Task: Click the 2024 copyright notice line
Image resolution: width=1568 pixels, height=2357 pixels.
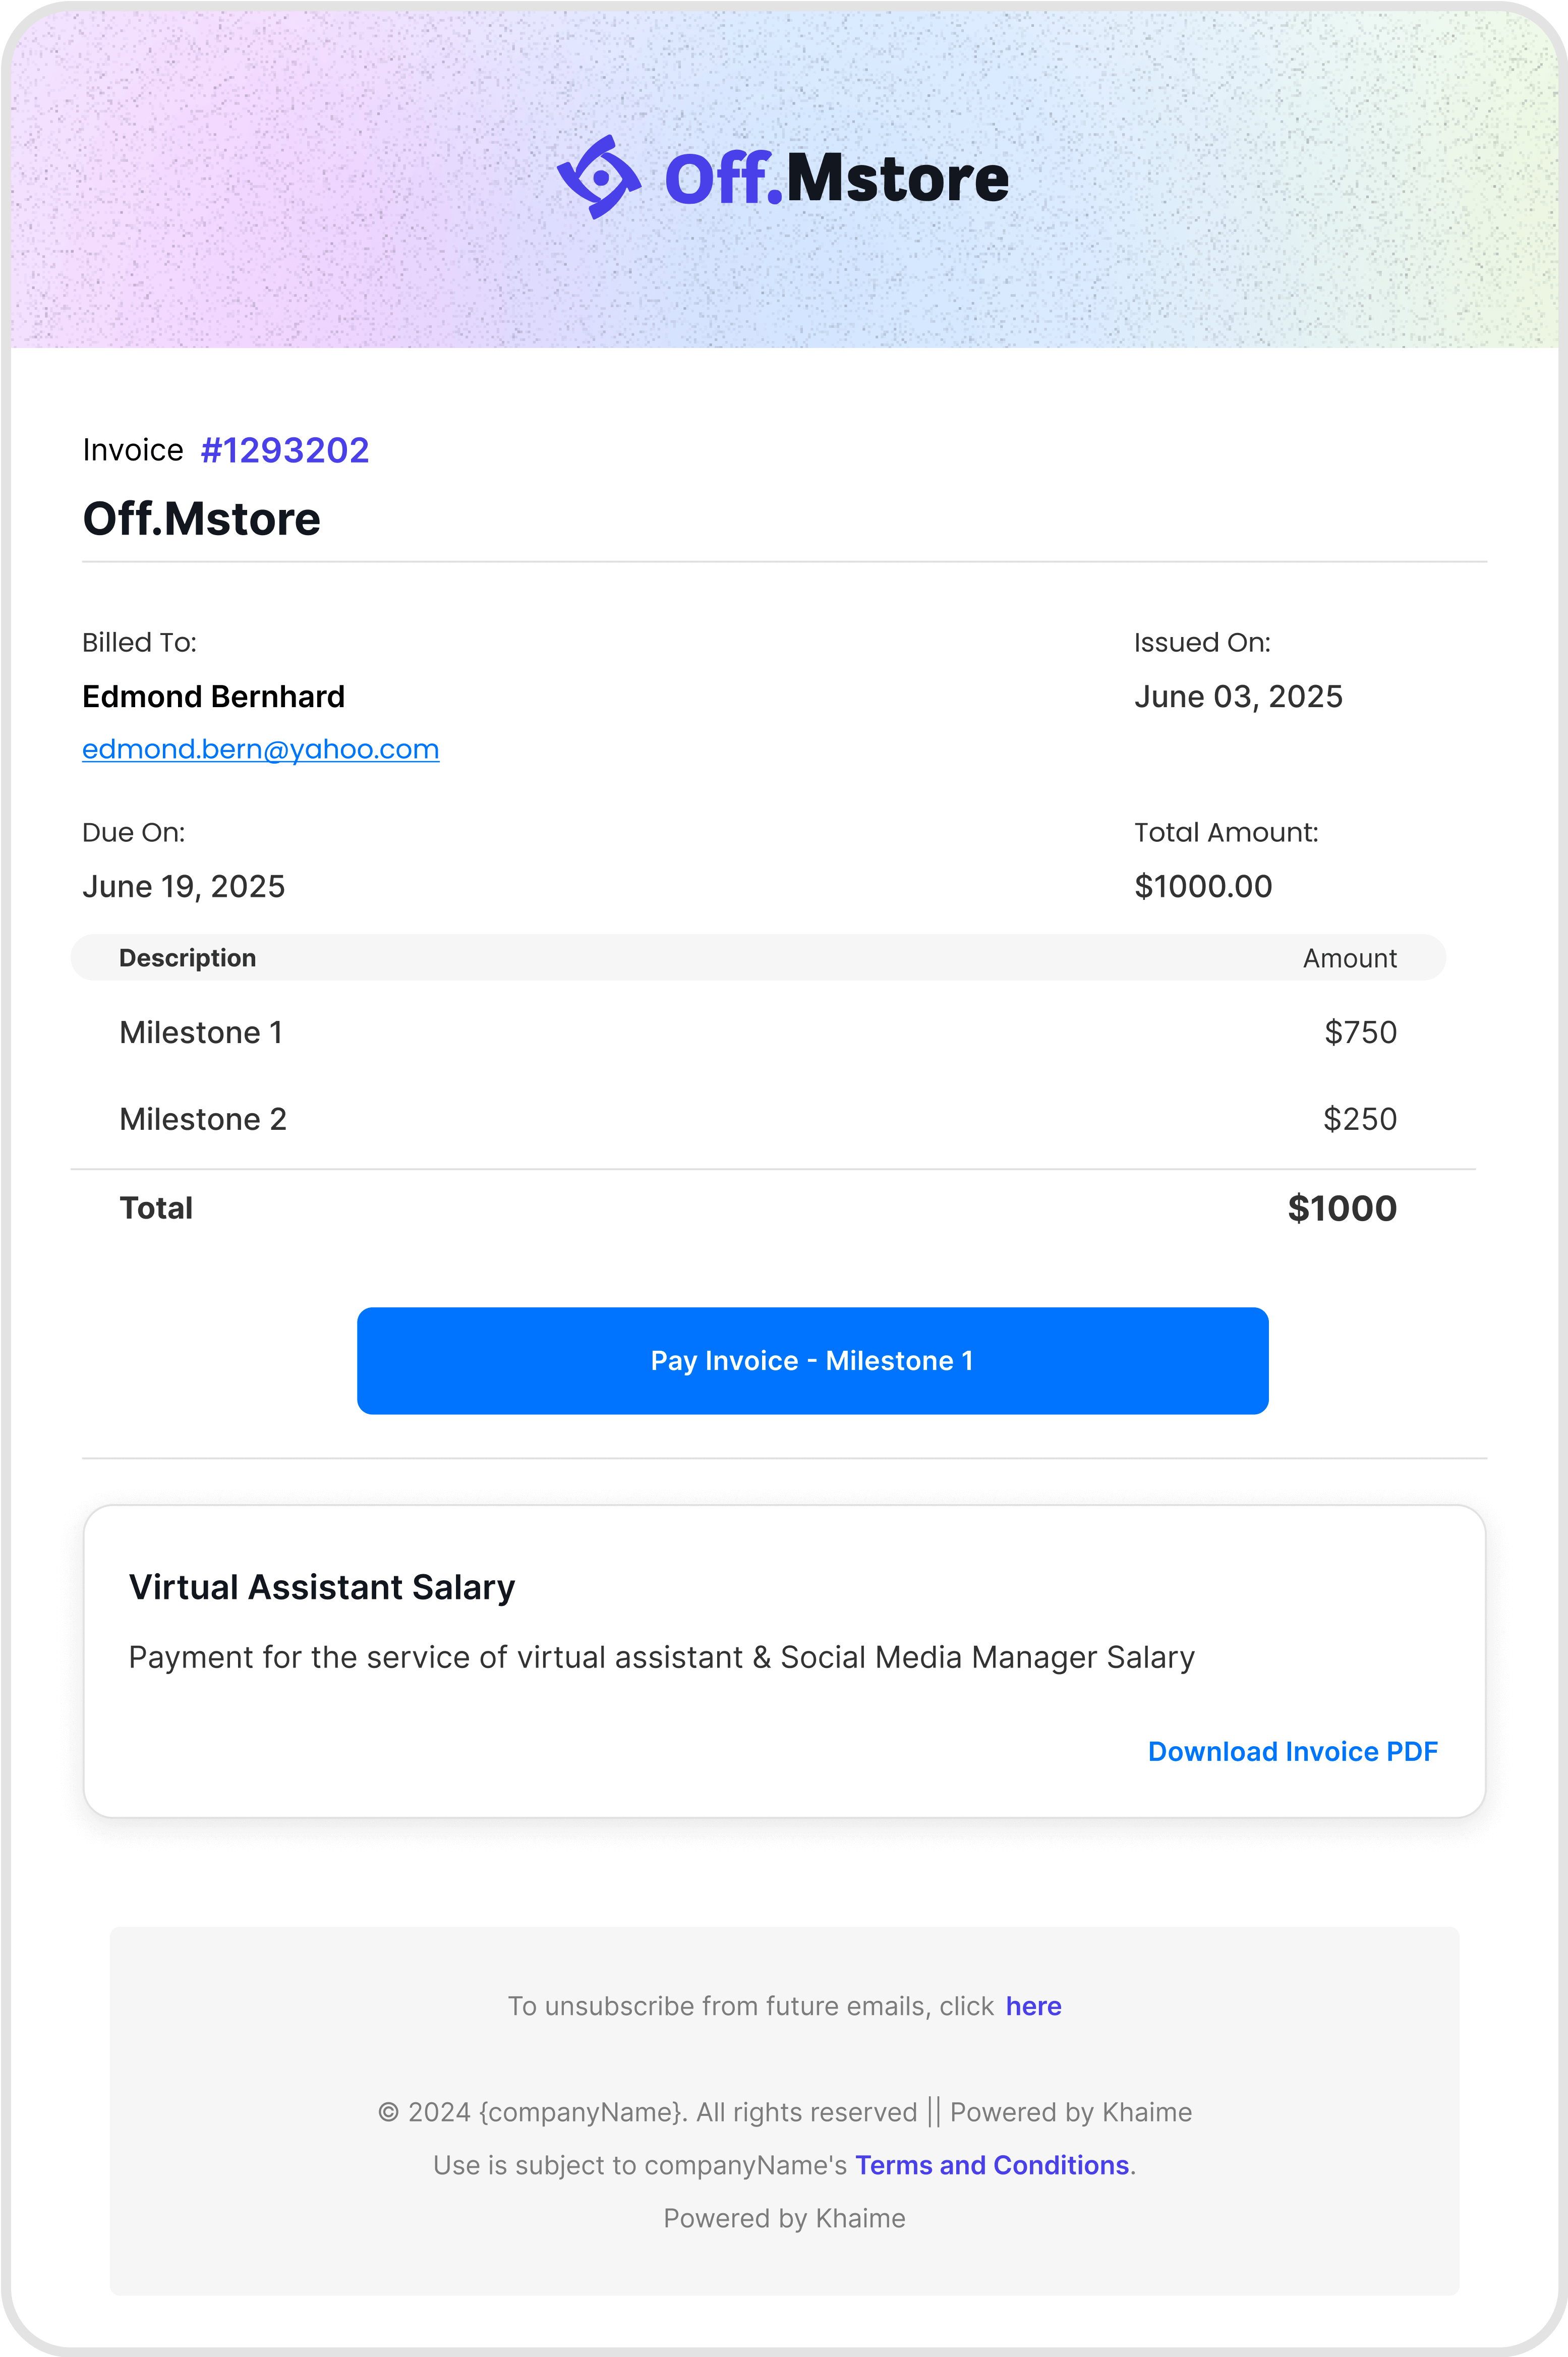Action: (x=785, y=2112)
